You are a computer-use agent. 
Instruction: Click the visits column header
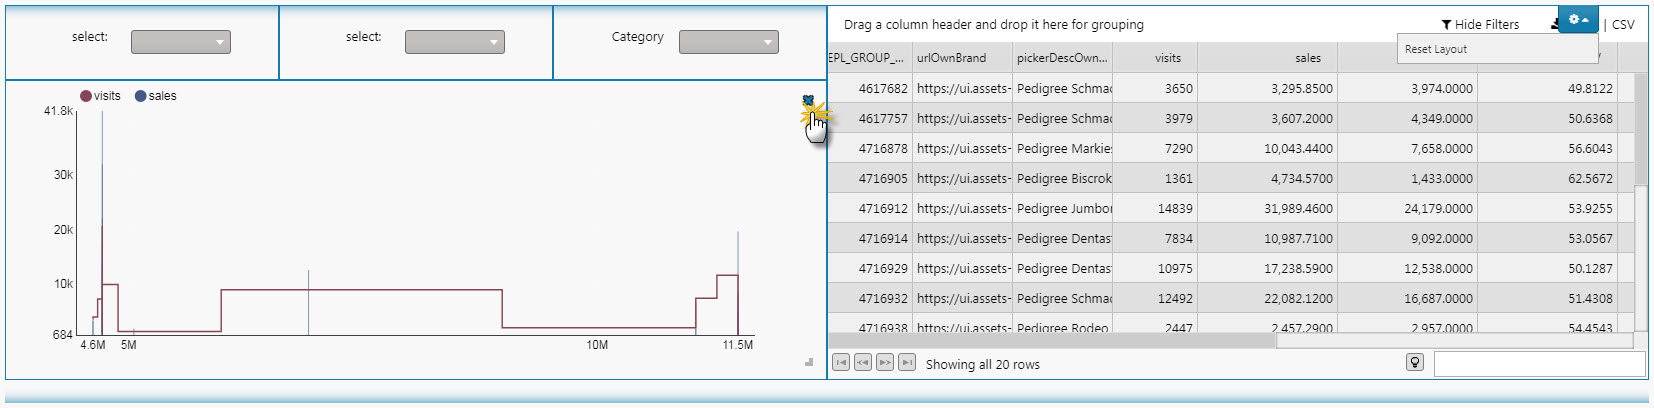tap(1167, 58)
